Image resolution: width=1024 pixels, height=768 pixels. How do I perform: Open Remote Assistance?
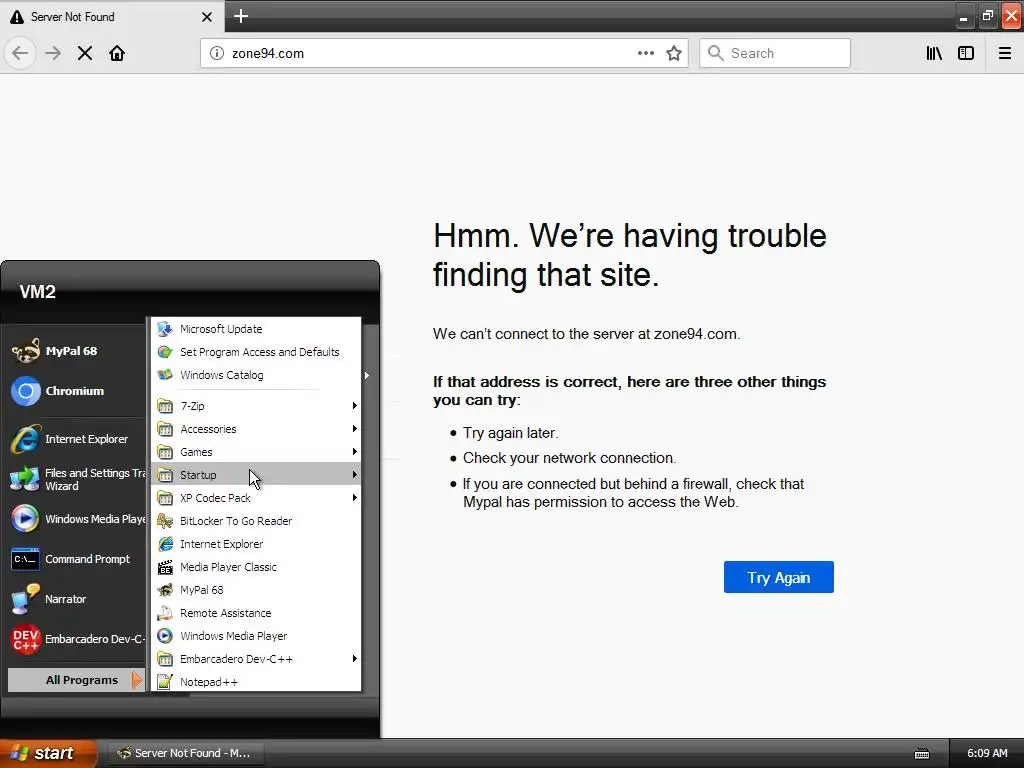256,613
